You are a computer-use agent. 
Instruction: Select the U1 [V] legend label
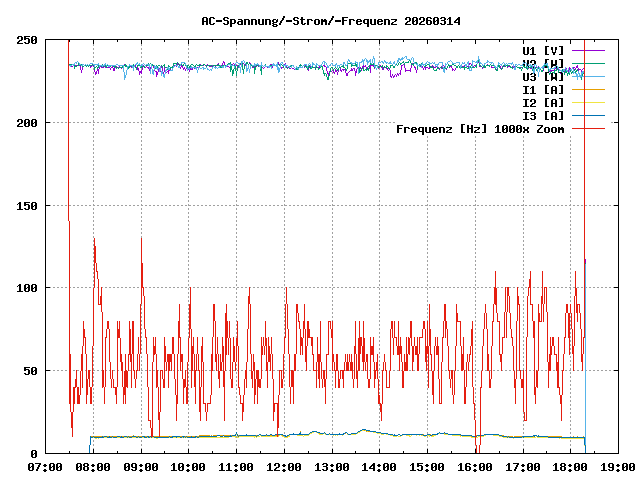tap(543, 50)
